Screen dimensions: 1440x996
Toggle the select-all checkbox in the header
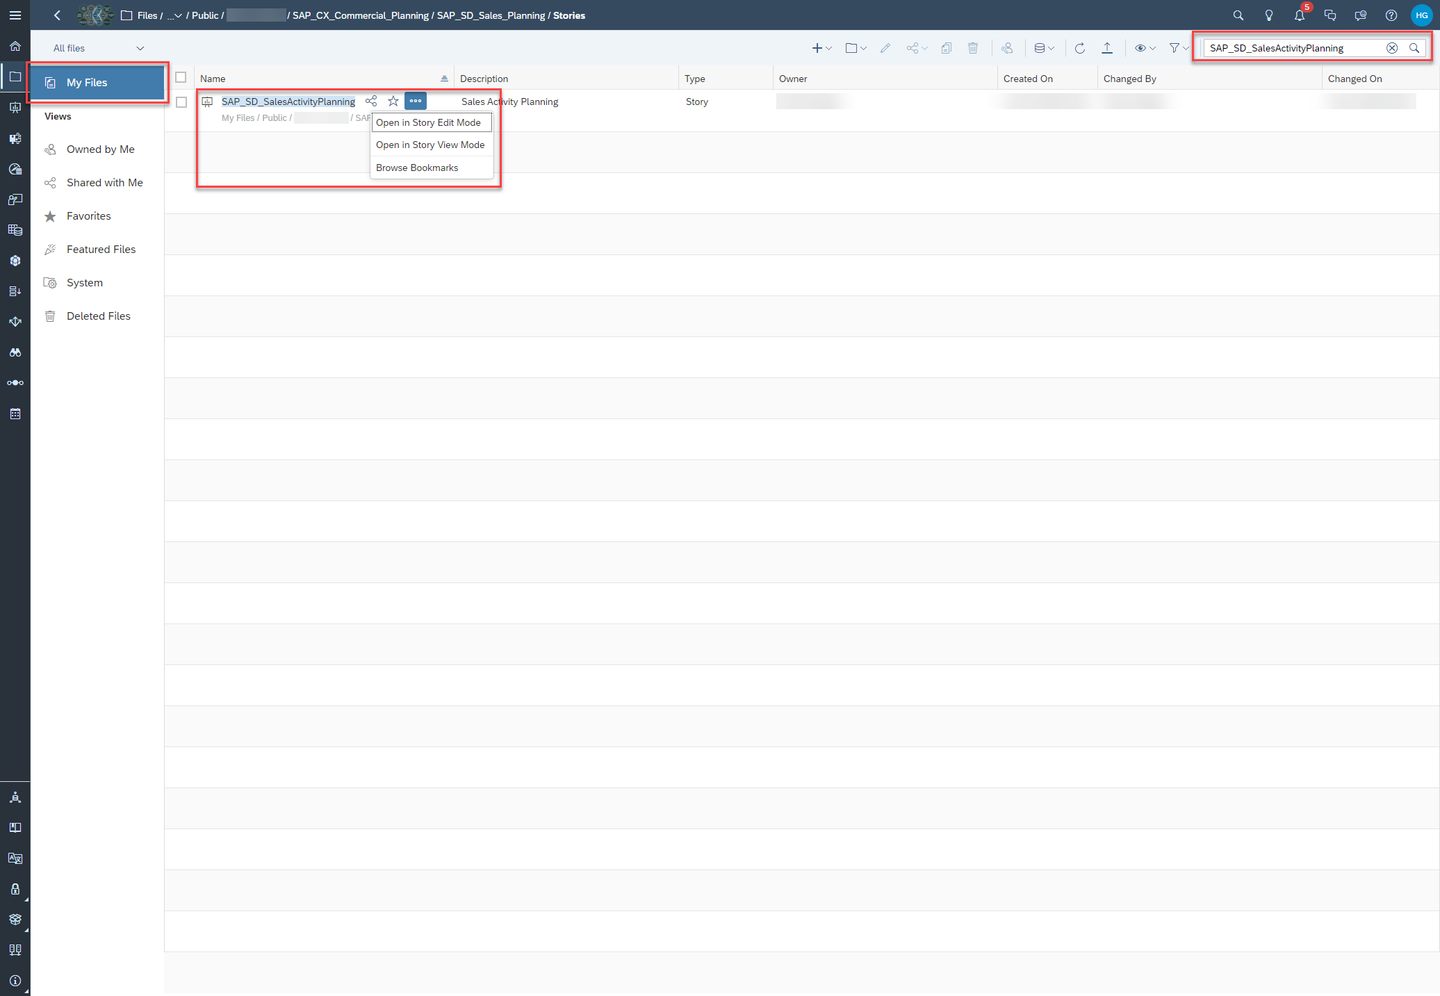pos(181,77)
